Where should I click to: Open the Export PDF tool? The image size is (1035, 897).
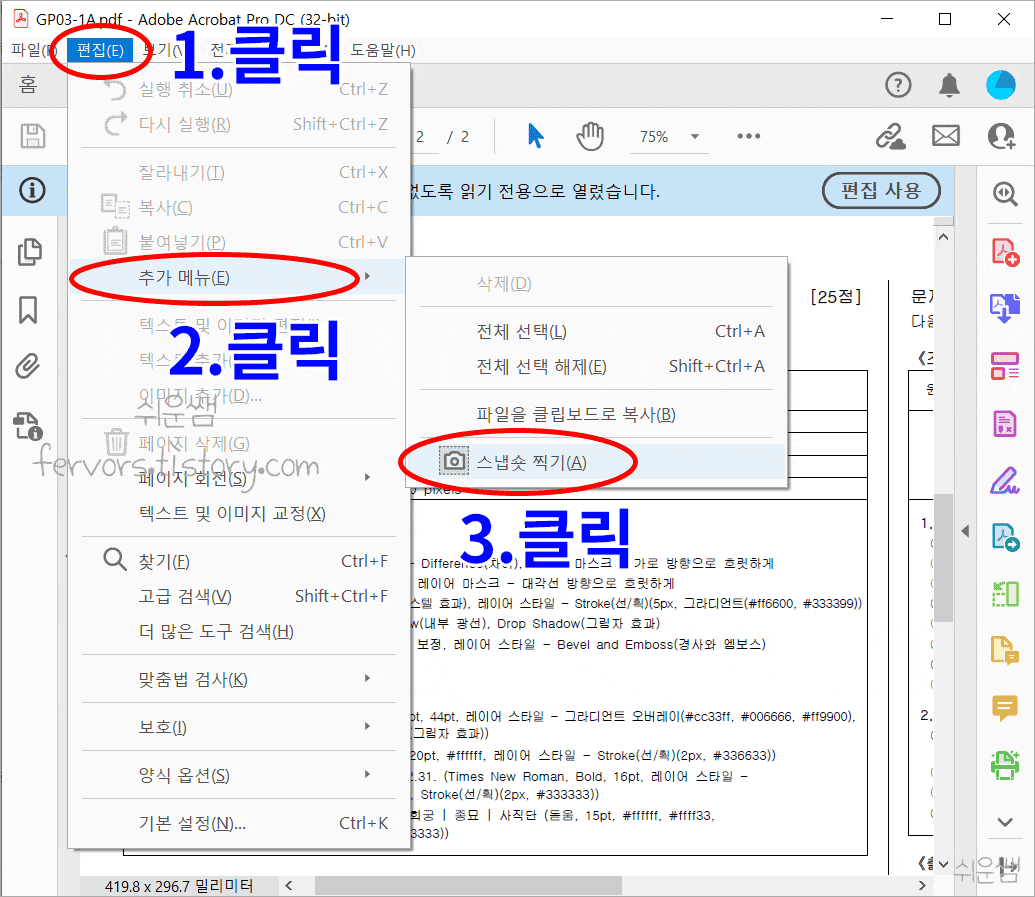(x=1003, y=307)
